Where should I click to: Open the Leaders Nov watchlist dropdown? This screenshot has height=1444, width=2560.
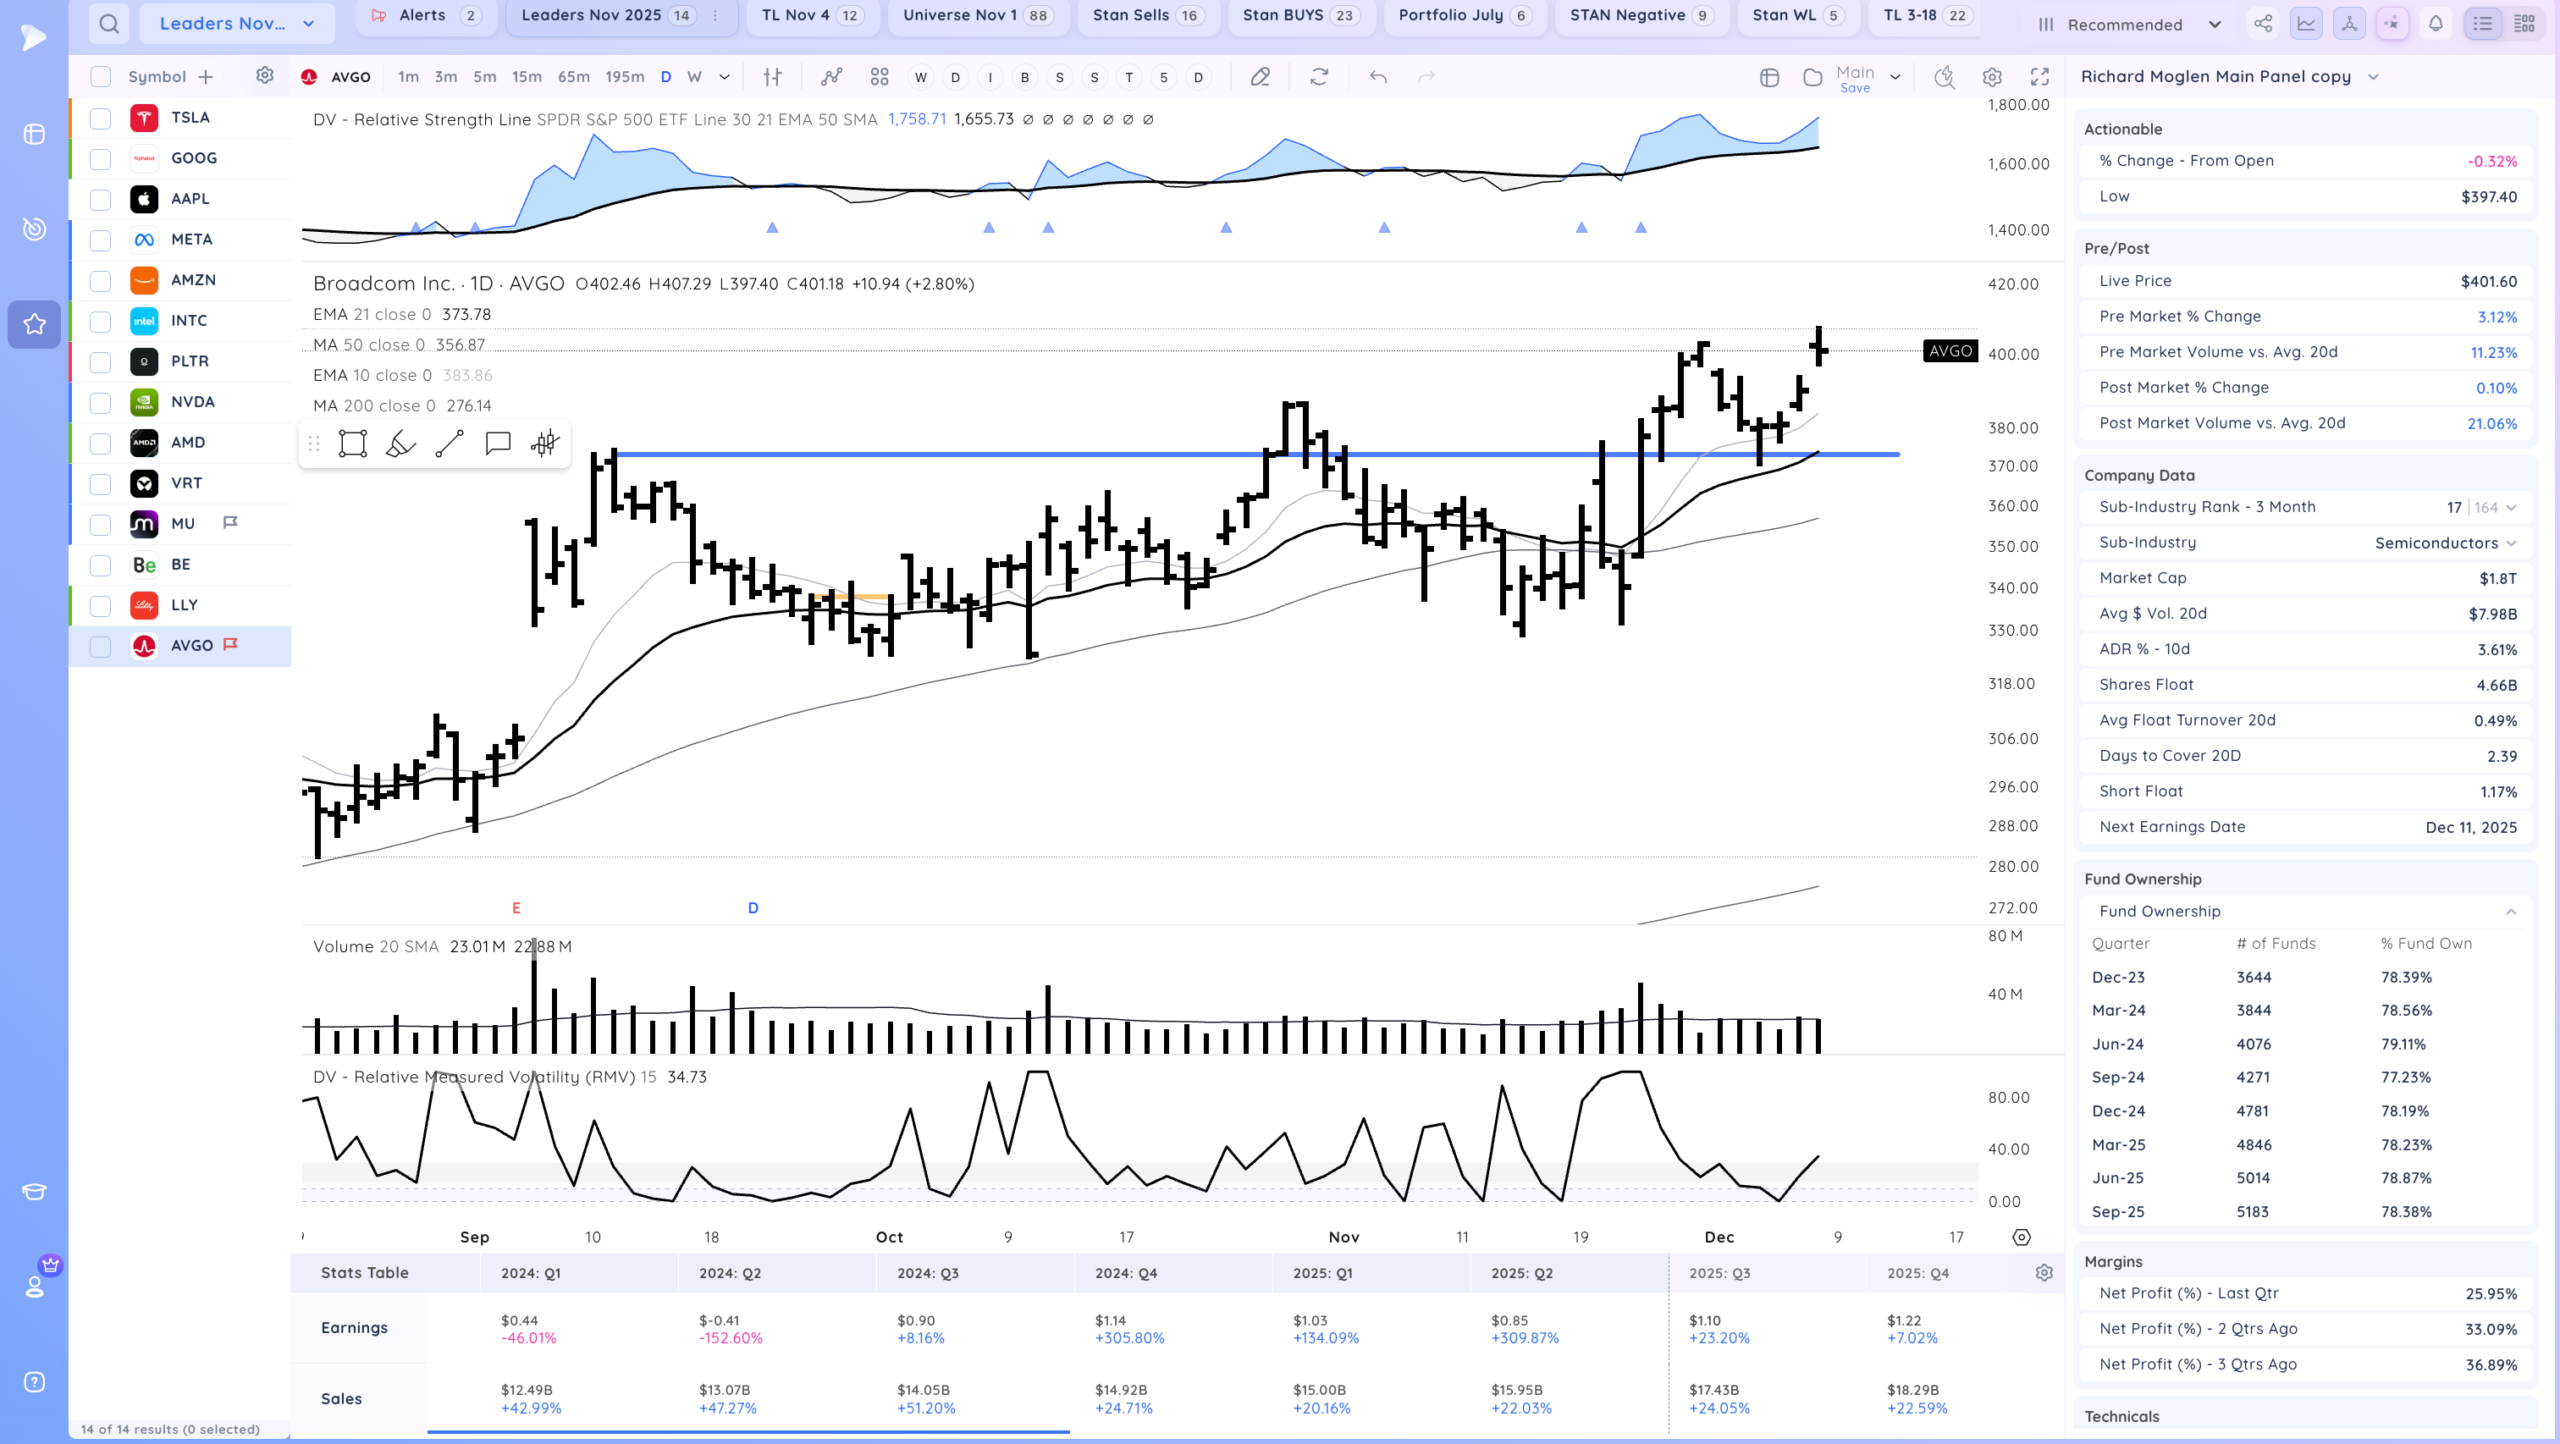236,23
